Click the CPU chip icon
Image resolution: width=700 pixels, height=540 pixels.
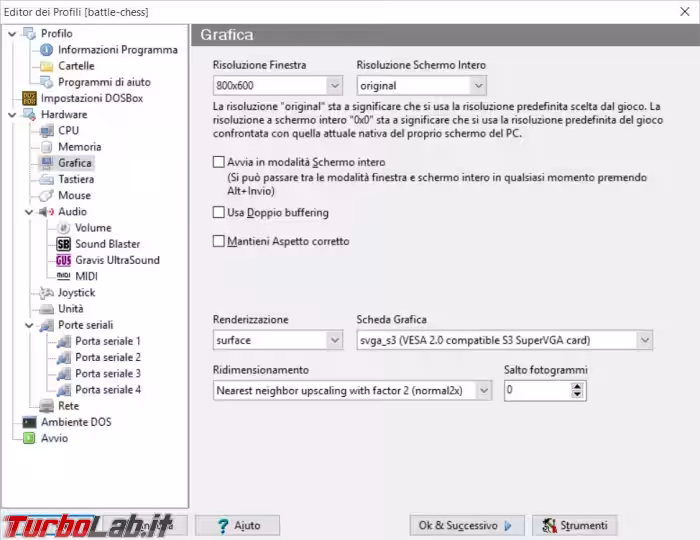46,131
